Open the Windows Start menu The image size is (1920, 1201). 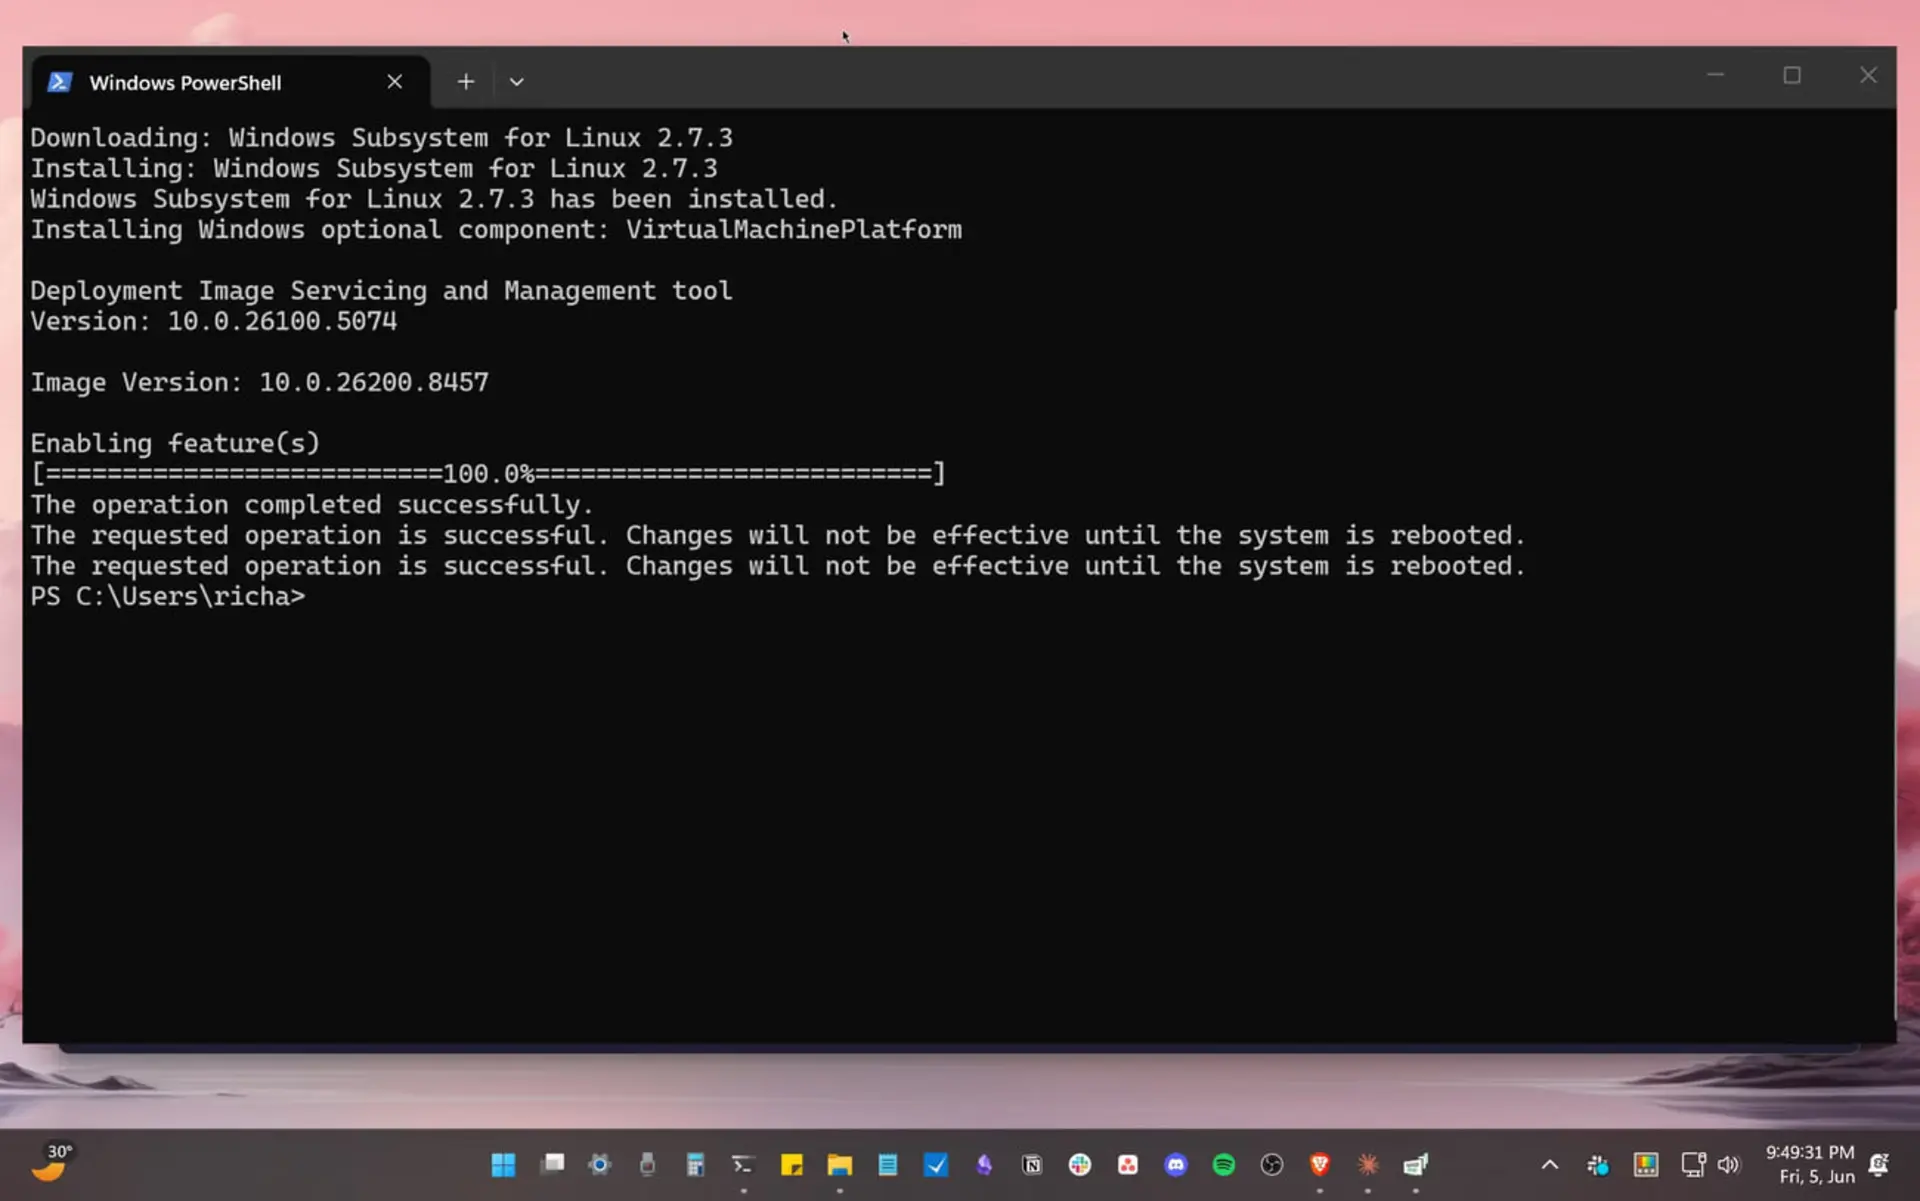(x=503, y=1164)
